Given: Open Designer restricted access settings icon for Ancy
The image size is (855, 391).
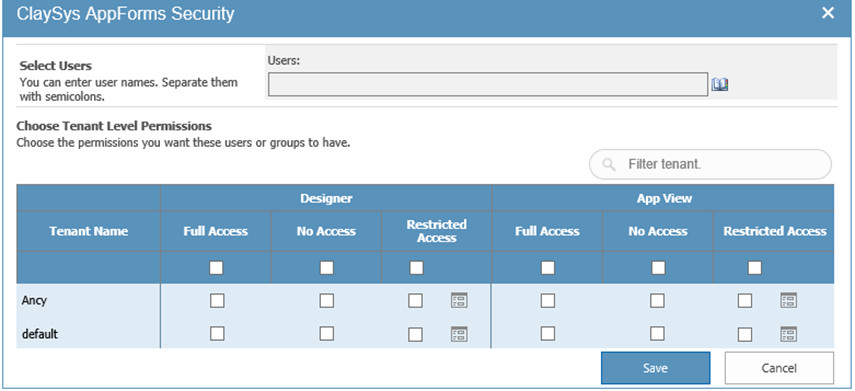Looking at the screenshot, I should 459,300.
